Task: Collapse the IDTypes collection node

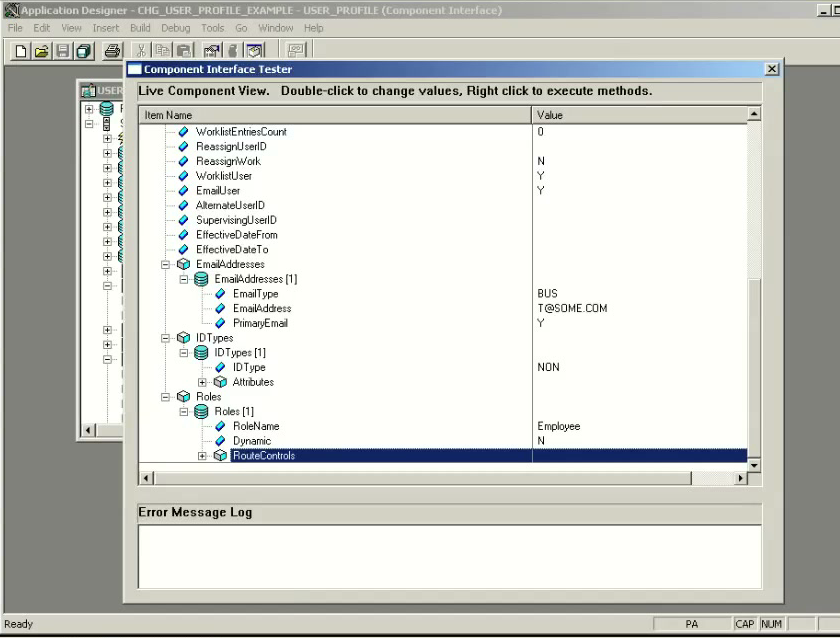Action: point(166,338)
